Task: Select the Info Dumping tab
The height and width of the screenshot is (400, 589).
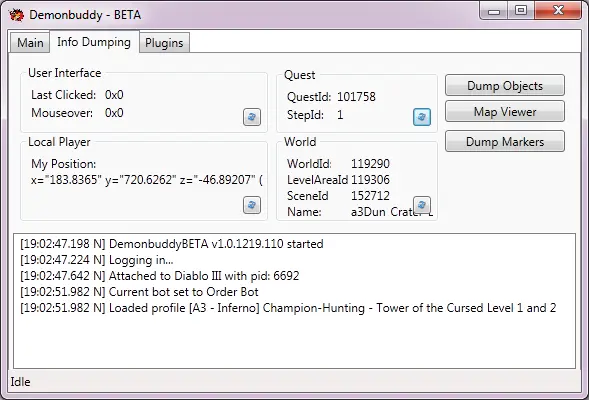Action: (94, 42)
